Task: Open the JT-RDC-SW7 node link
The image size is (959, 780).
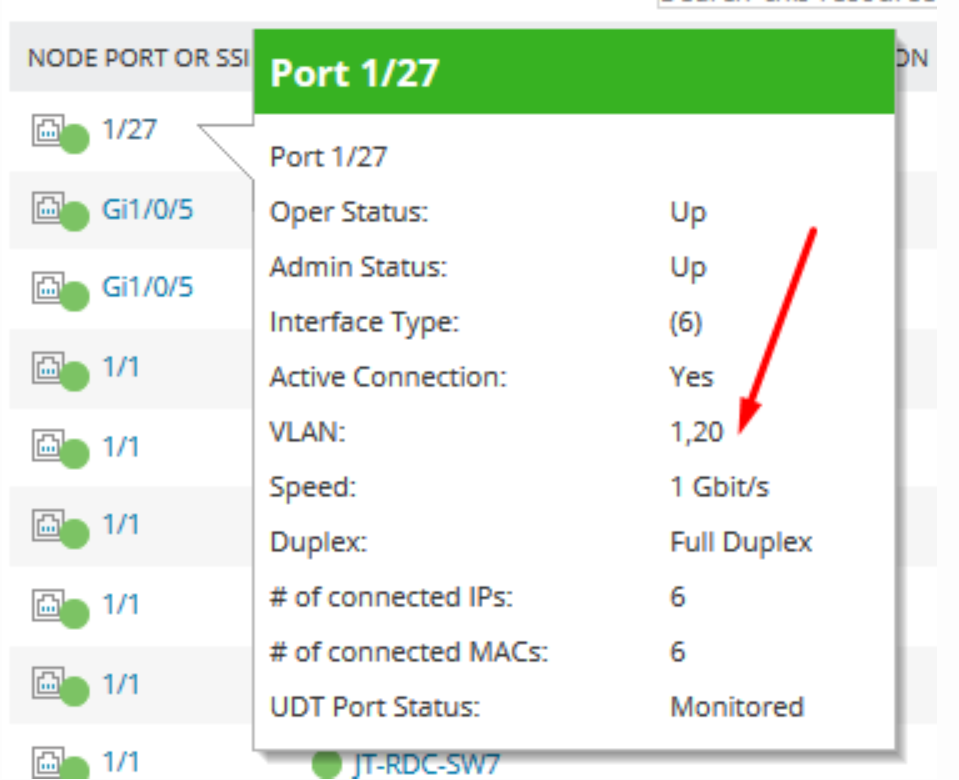Action: point(426,766)
